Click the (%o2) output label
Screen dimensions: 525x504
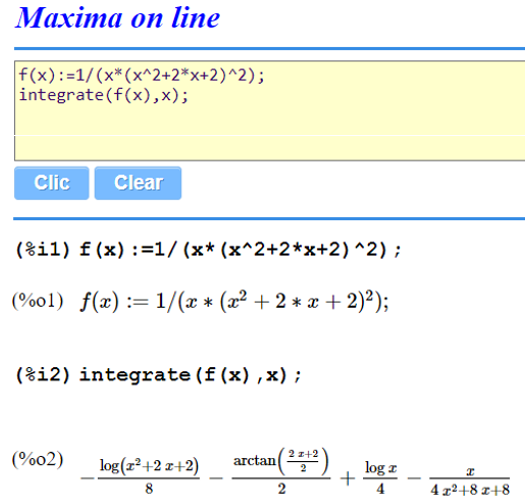[x=38, y=459]
